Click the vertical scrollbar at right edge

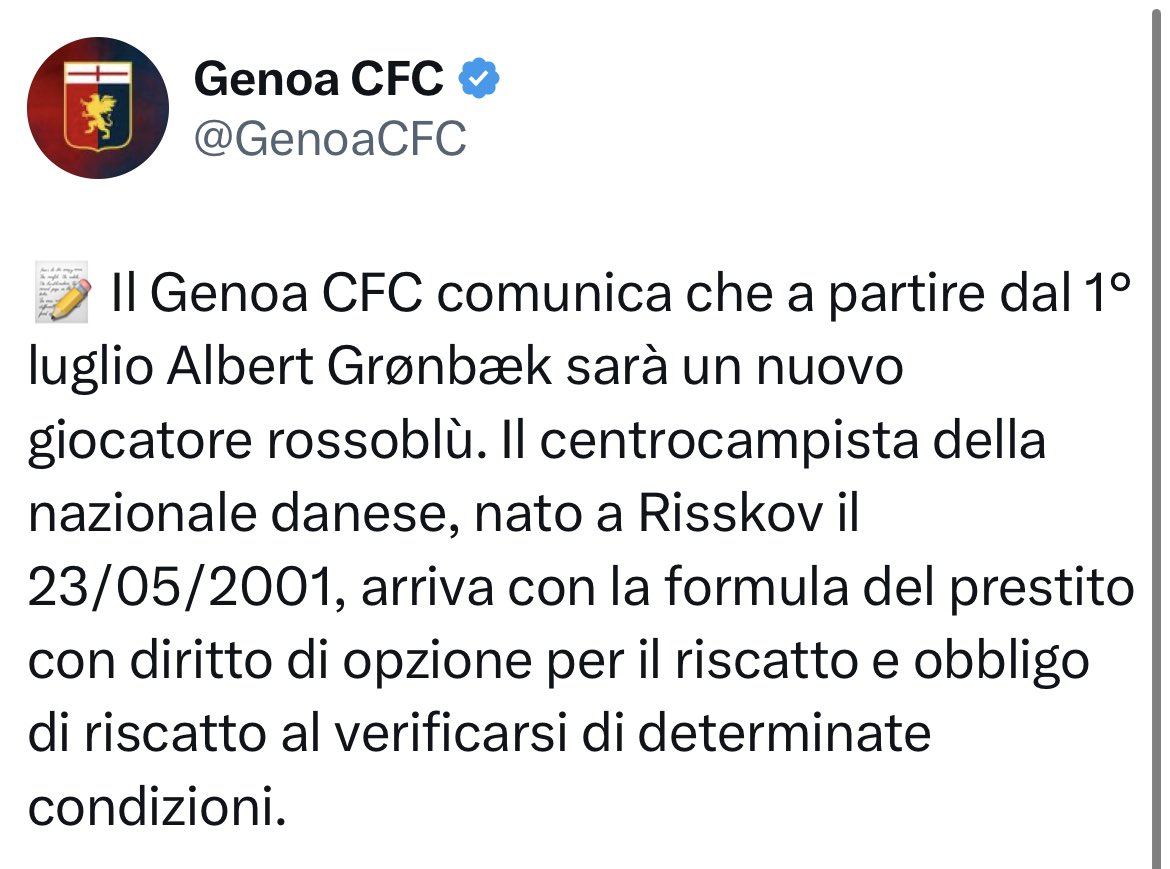coord(1155,434)
